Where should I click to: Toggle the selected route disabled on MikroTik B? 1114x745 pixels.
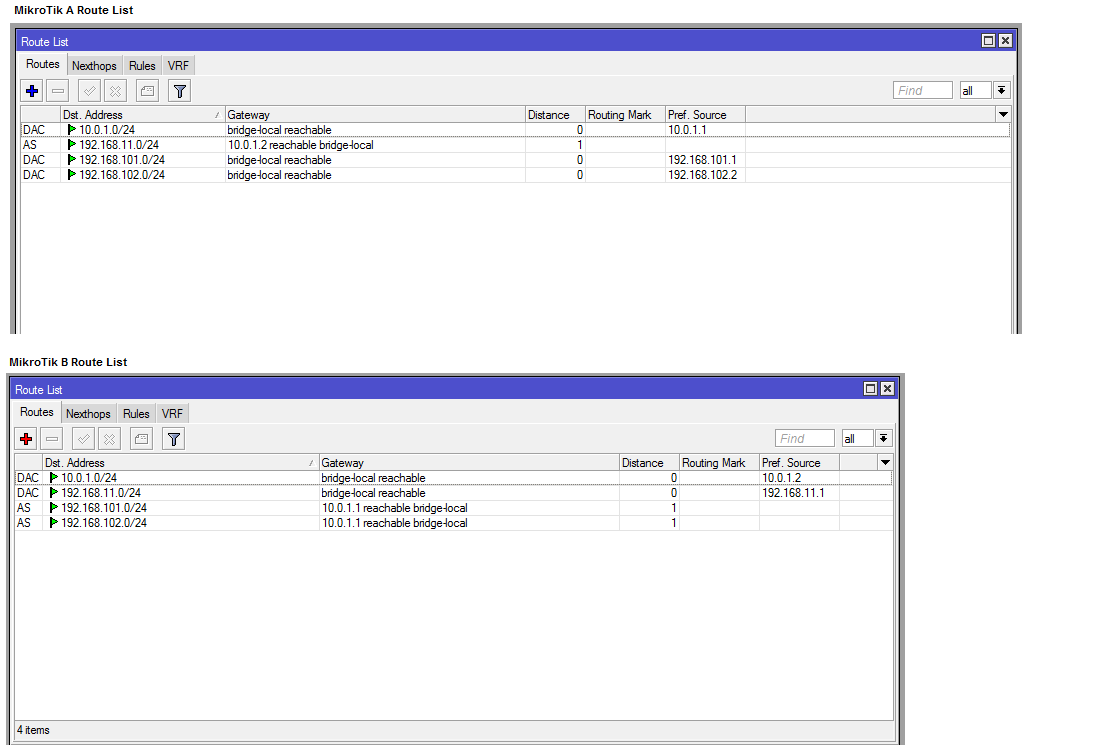[x=108, y=438]
